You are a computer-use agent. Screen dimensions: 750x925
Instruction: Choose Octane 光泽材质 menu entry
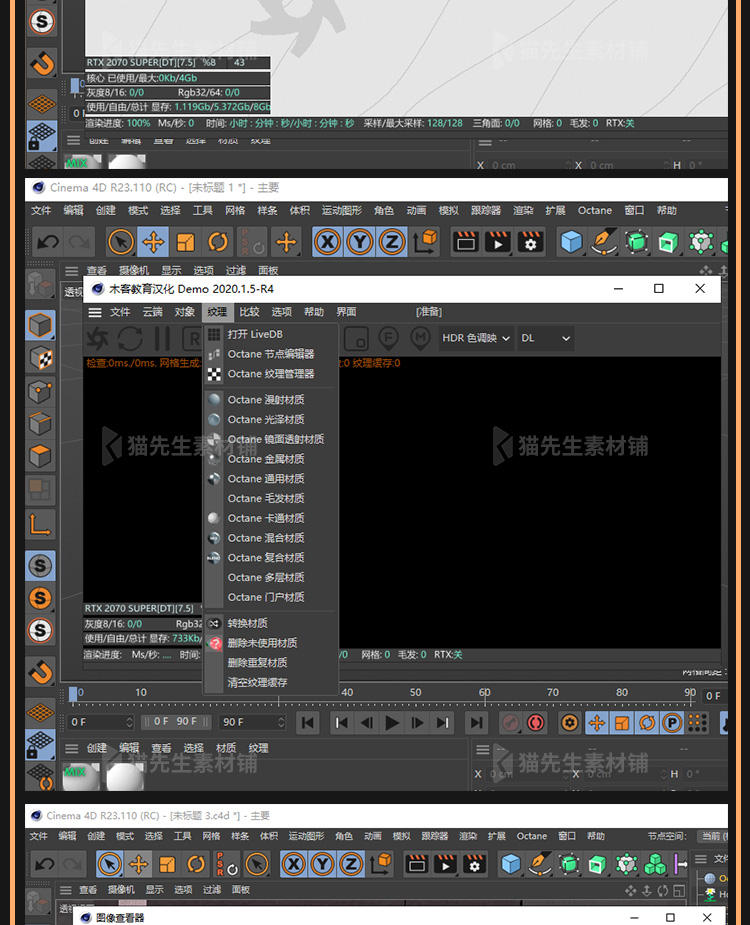[x=271, y=419]
